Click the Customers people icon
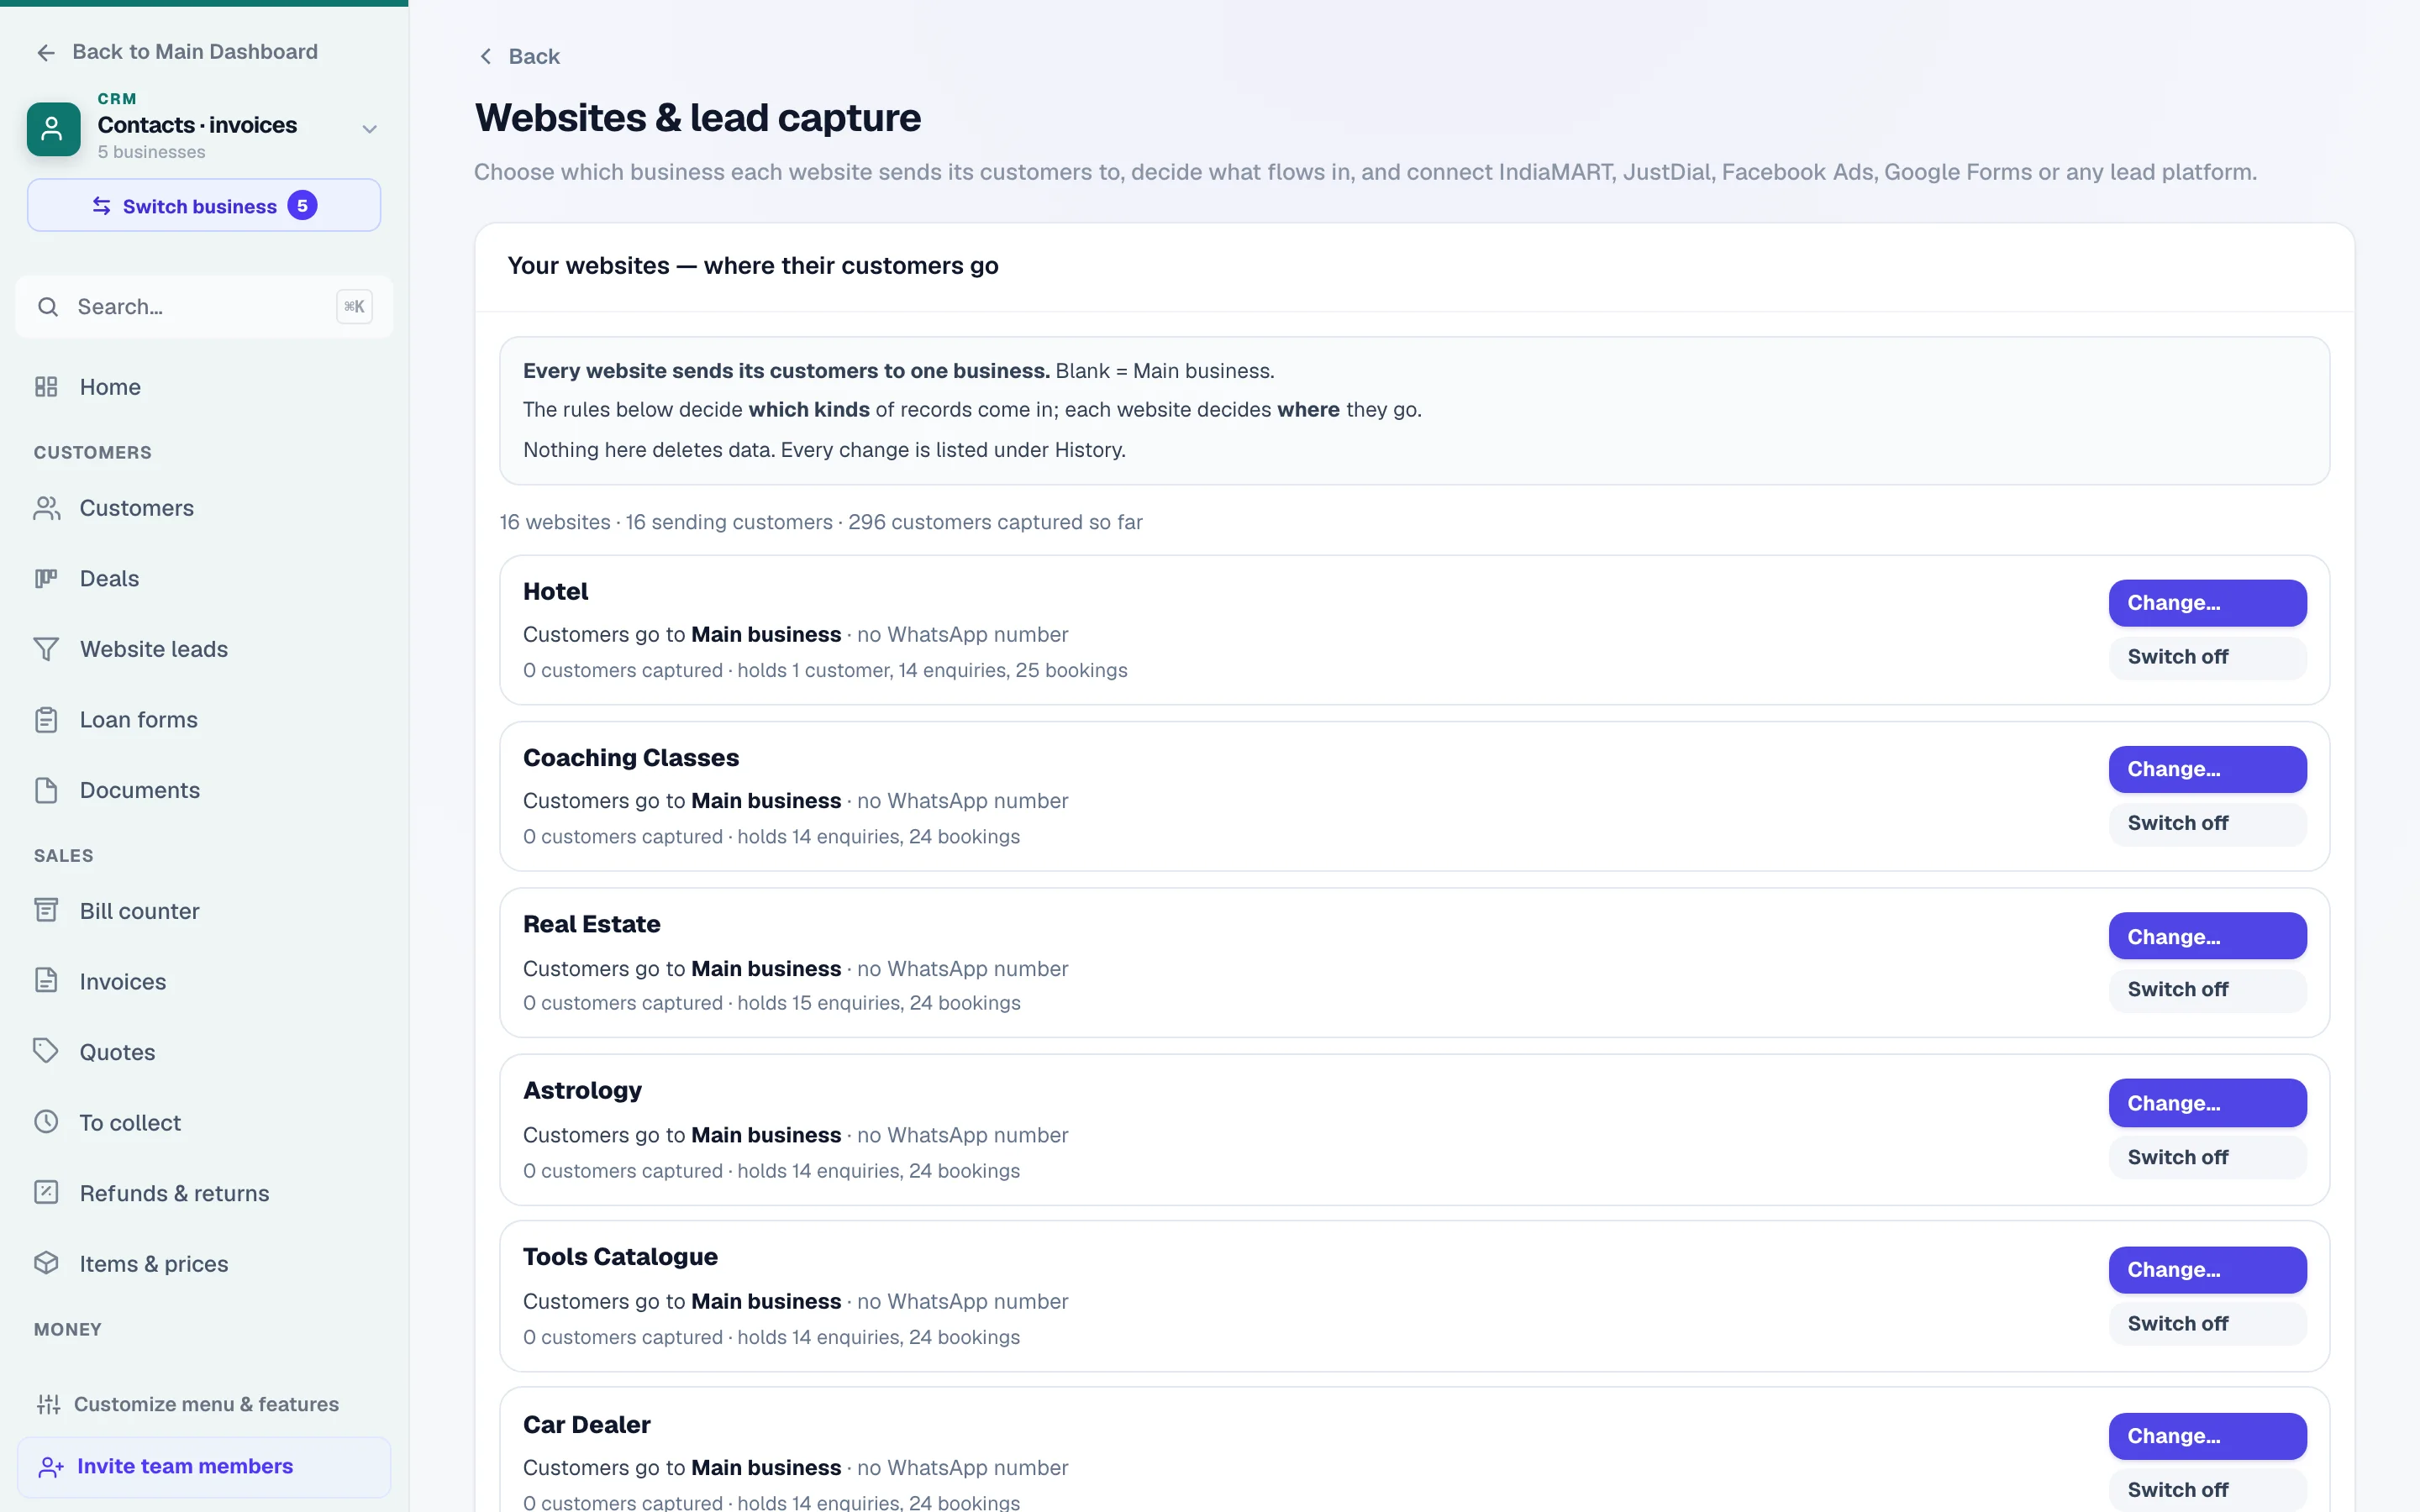The height and width of the screenshot is (1512, 2420). (46, 508)
